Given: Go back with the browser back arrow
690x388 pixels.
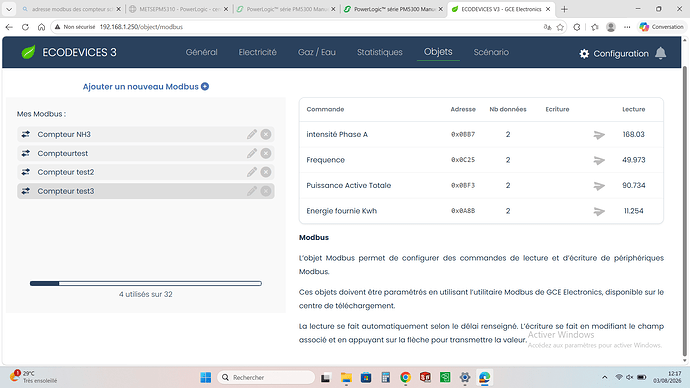Looking at the screenshot, I should coord(9,27).
